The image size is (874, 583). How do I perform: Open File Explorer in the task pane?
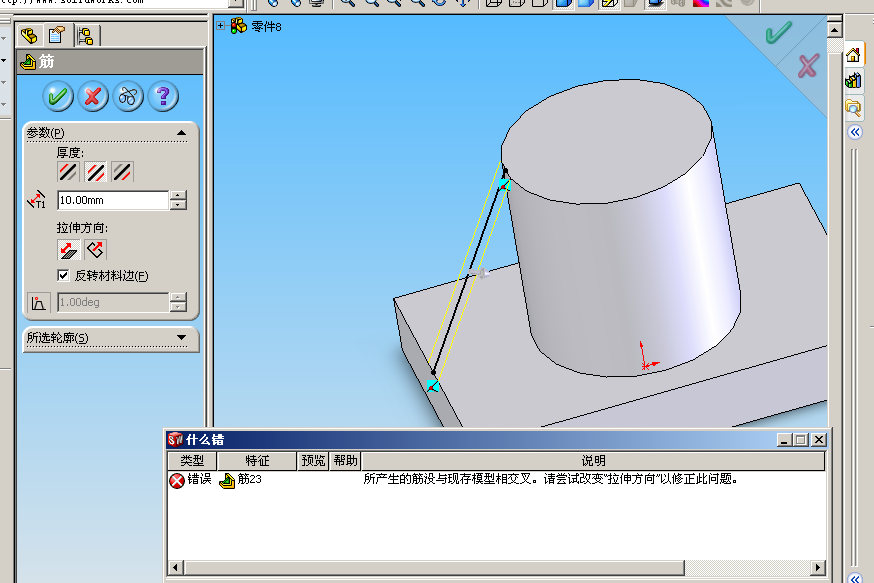click(x=853, y=106)
